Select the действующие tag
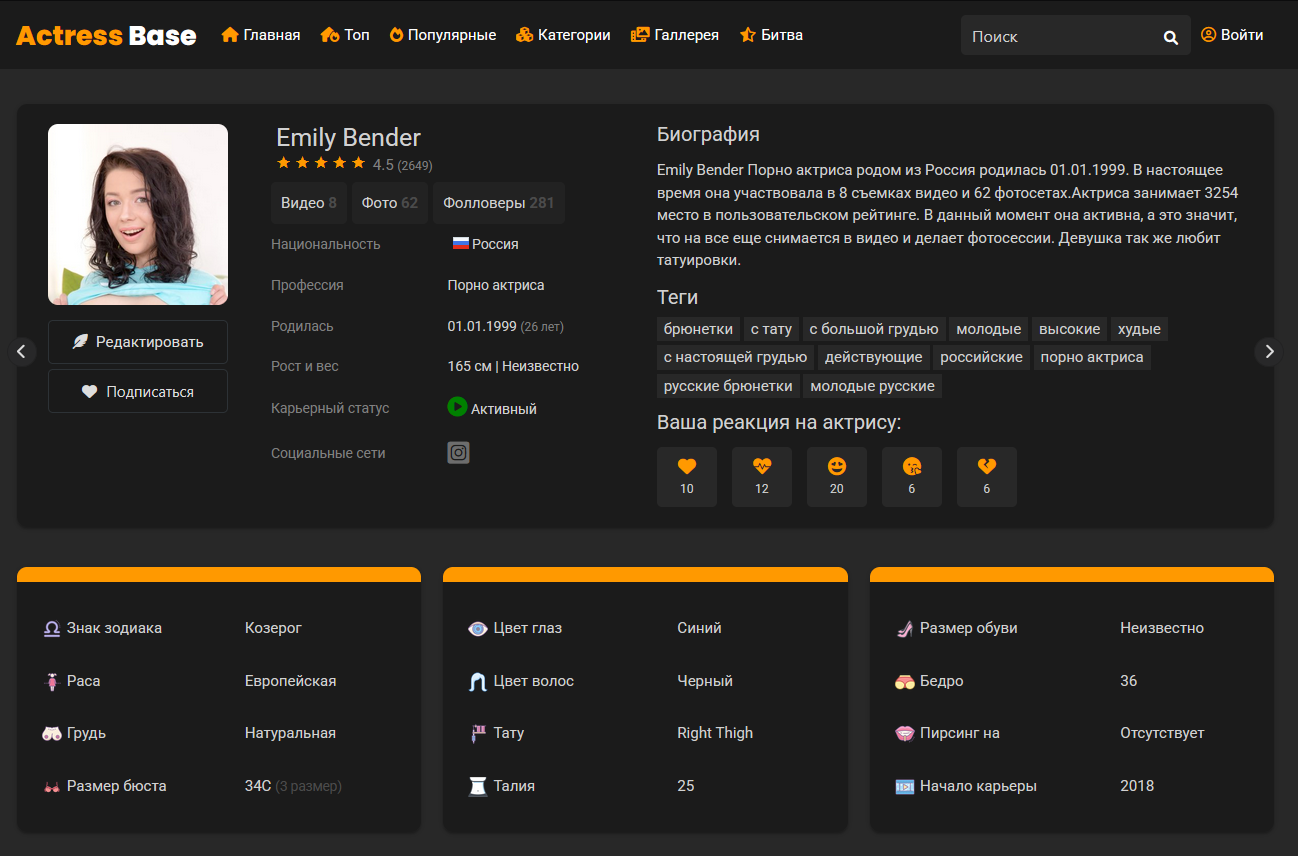Screen dimensions: 1298x856 pos(874,357)
